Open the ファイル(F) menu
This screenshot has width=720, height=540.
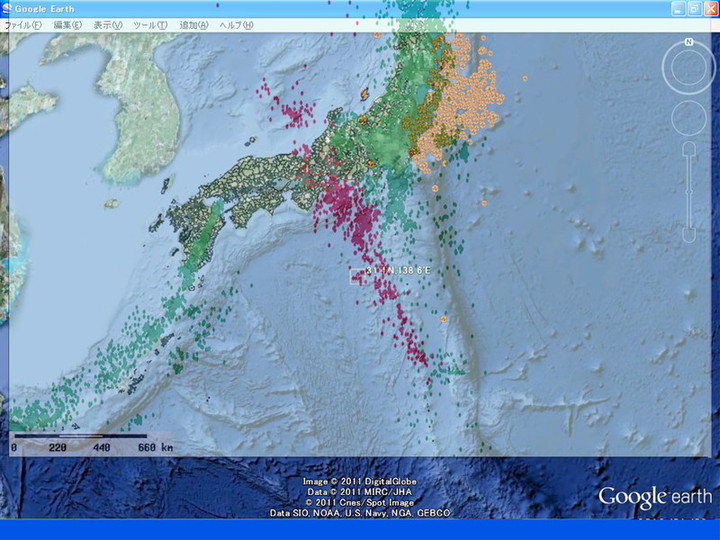click(23, 24)
